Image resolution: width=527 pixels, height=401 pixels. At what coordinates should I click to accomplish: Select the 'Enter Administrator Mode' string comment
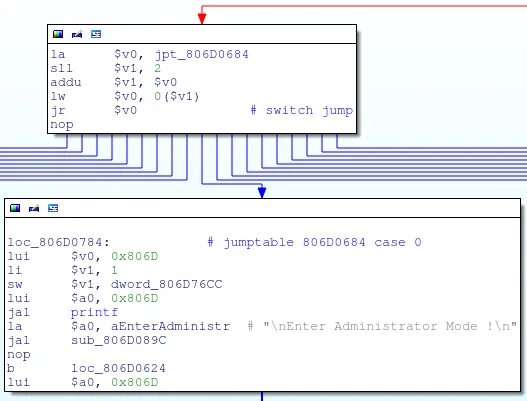tap(382, 326)
